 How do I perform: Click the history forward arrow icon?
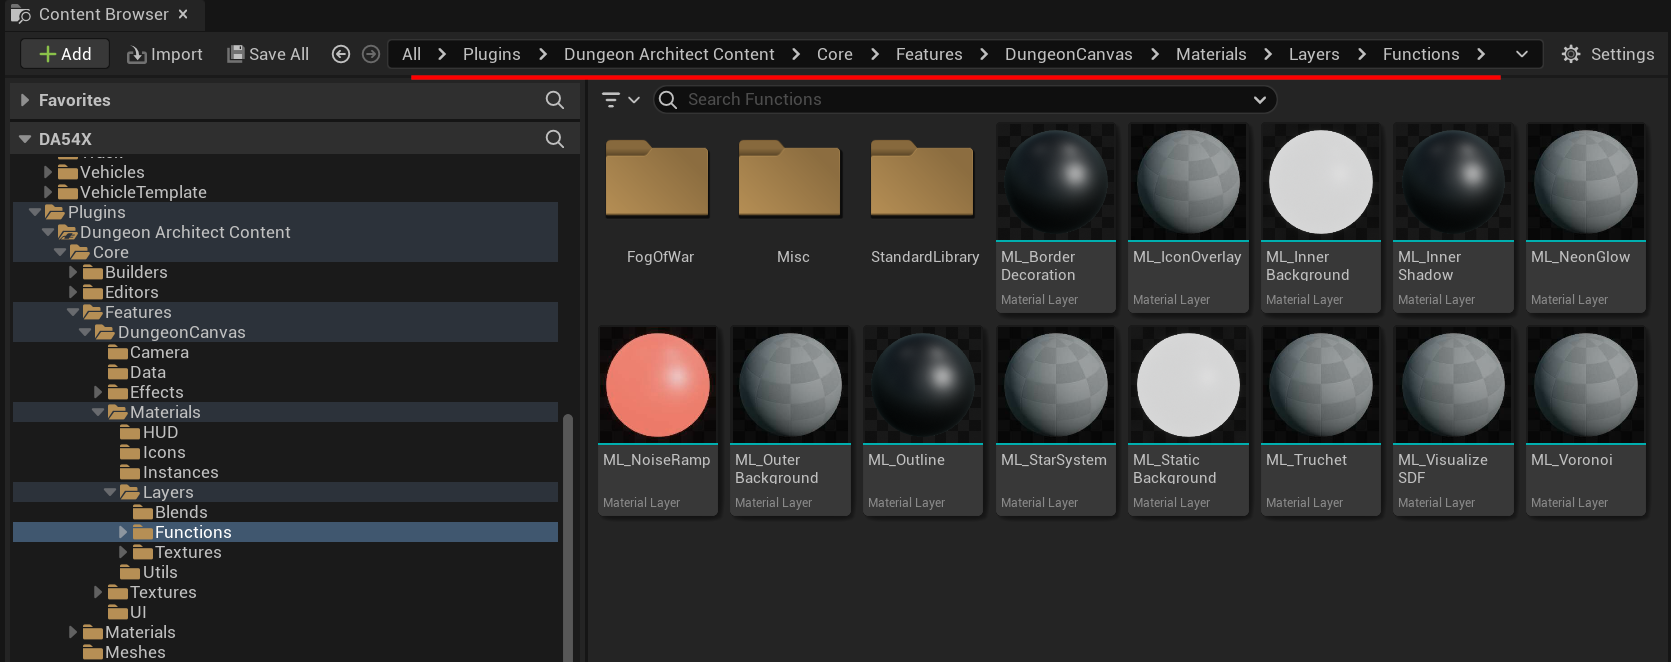(371, 54)
